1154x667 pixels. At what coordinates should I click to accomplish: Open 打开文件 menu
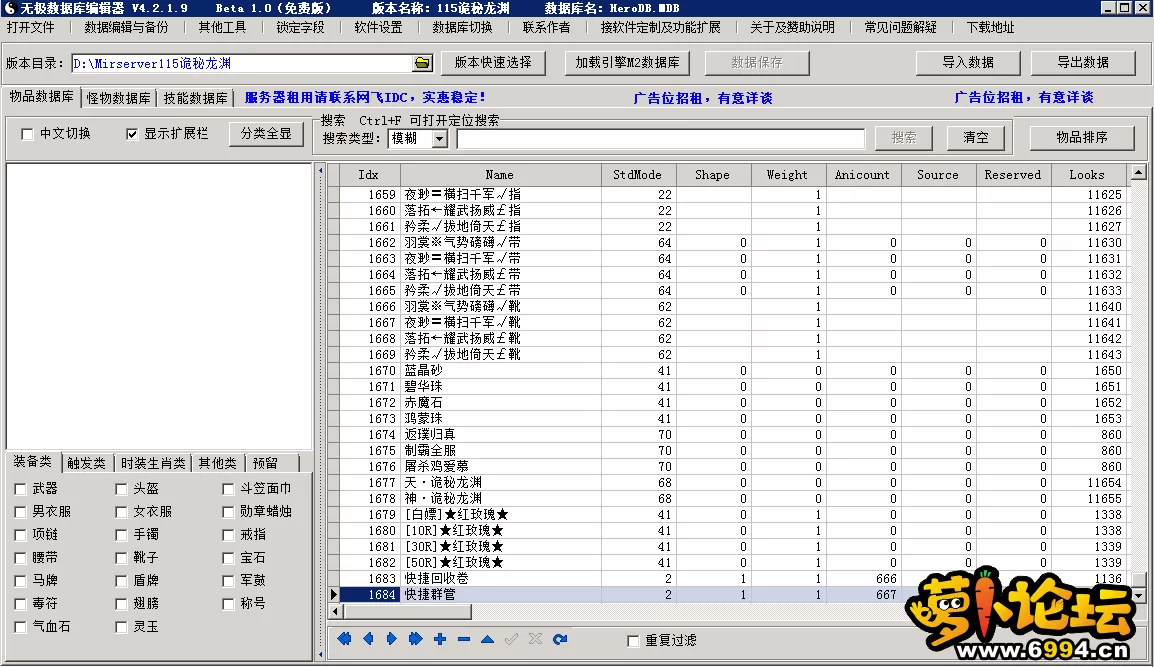pyautogui.click(x=30, y=27)
